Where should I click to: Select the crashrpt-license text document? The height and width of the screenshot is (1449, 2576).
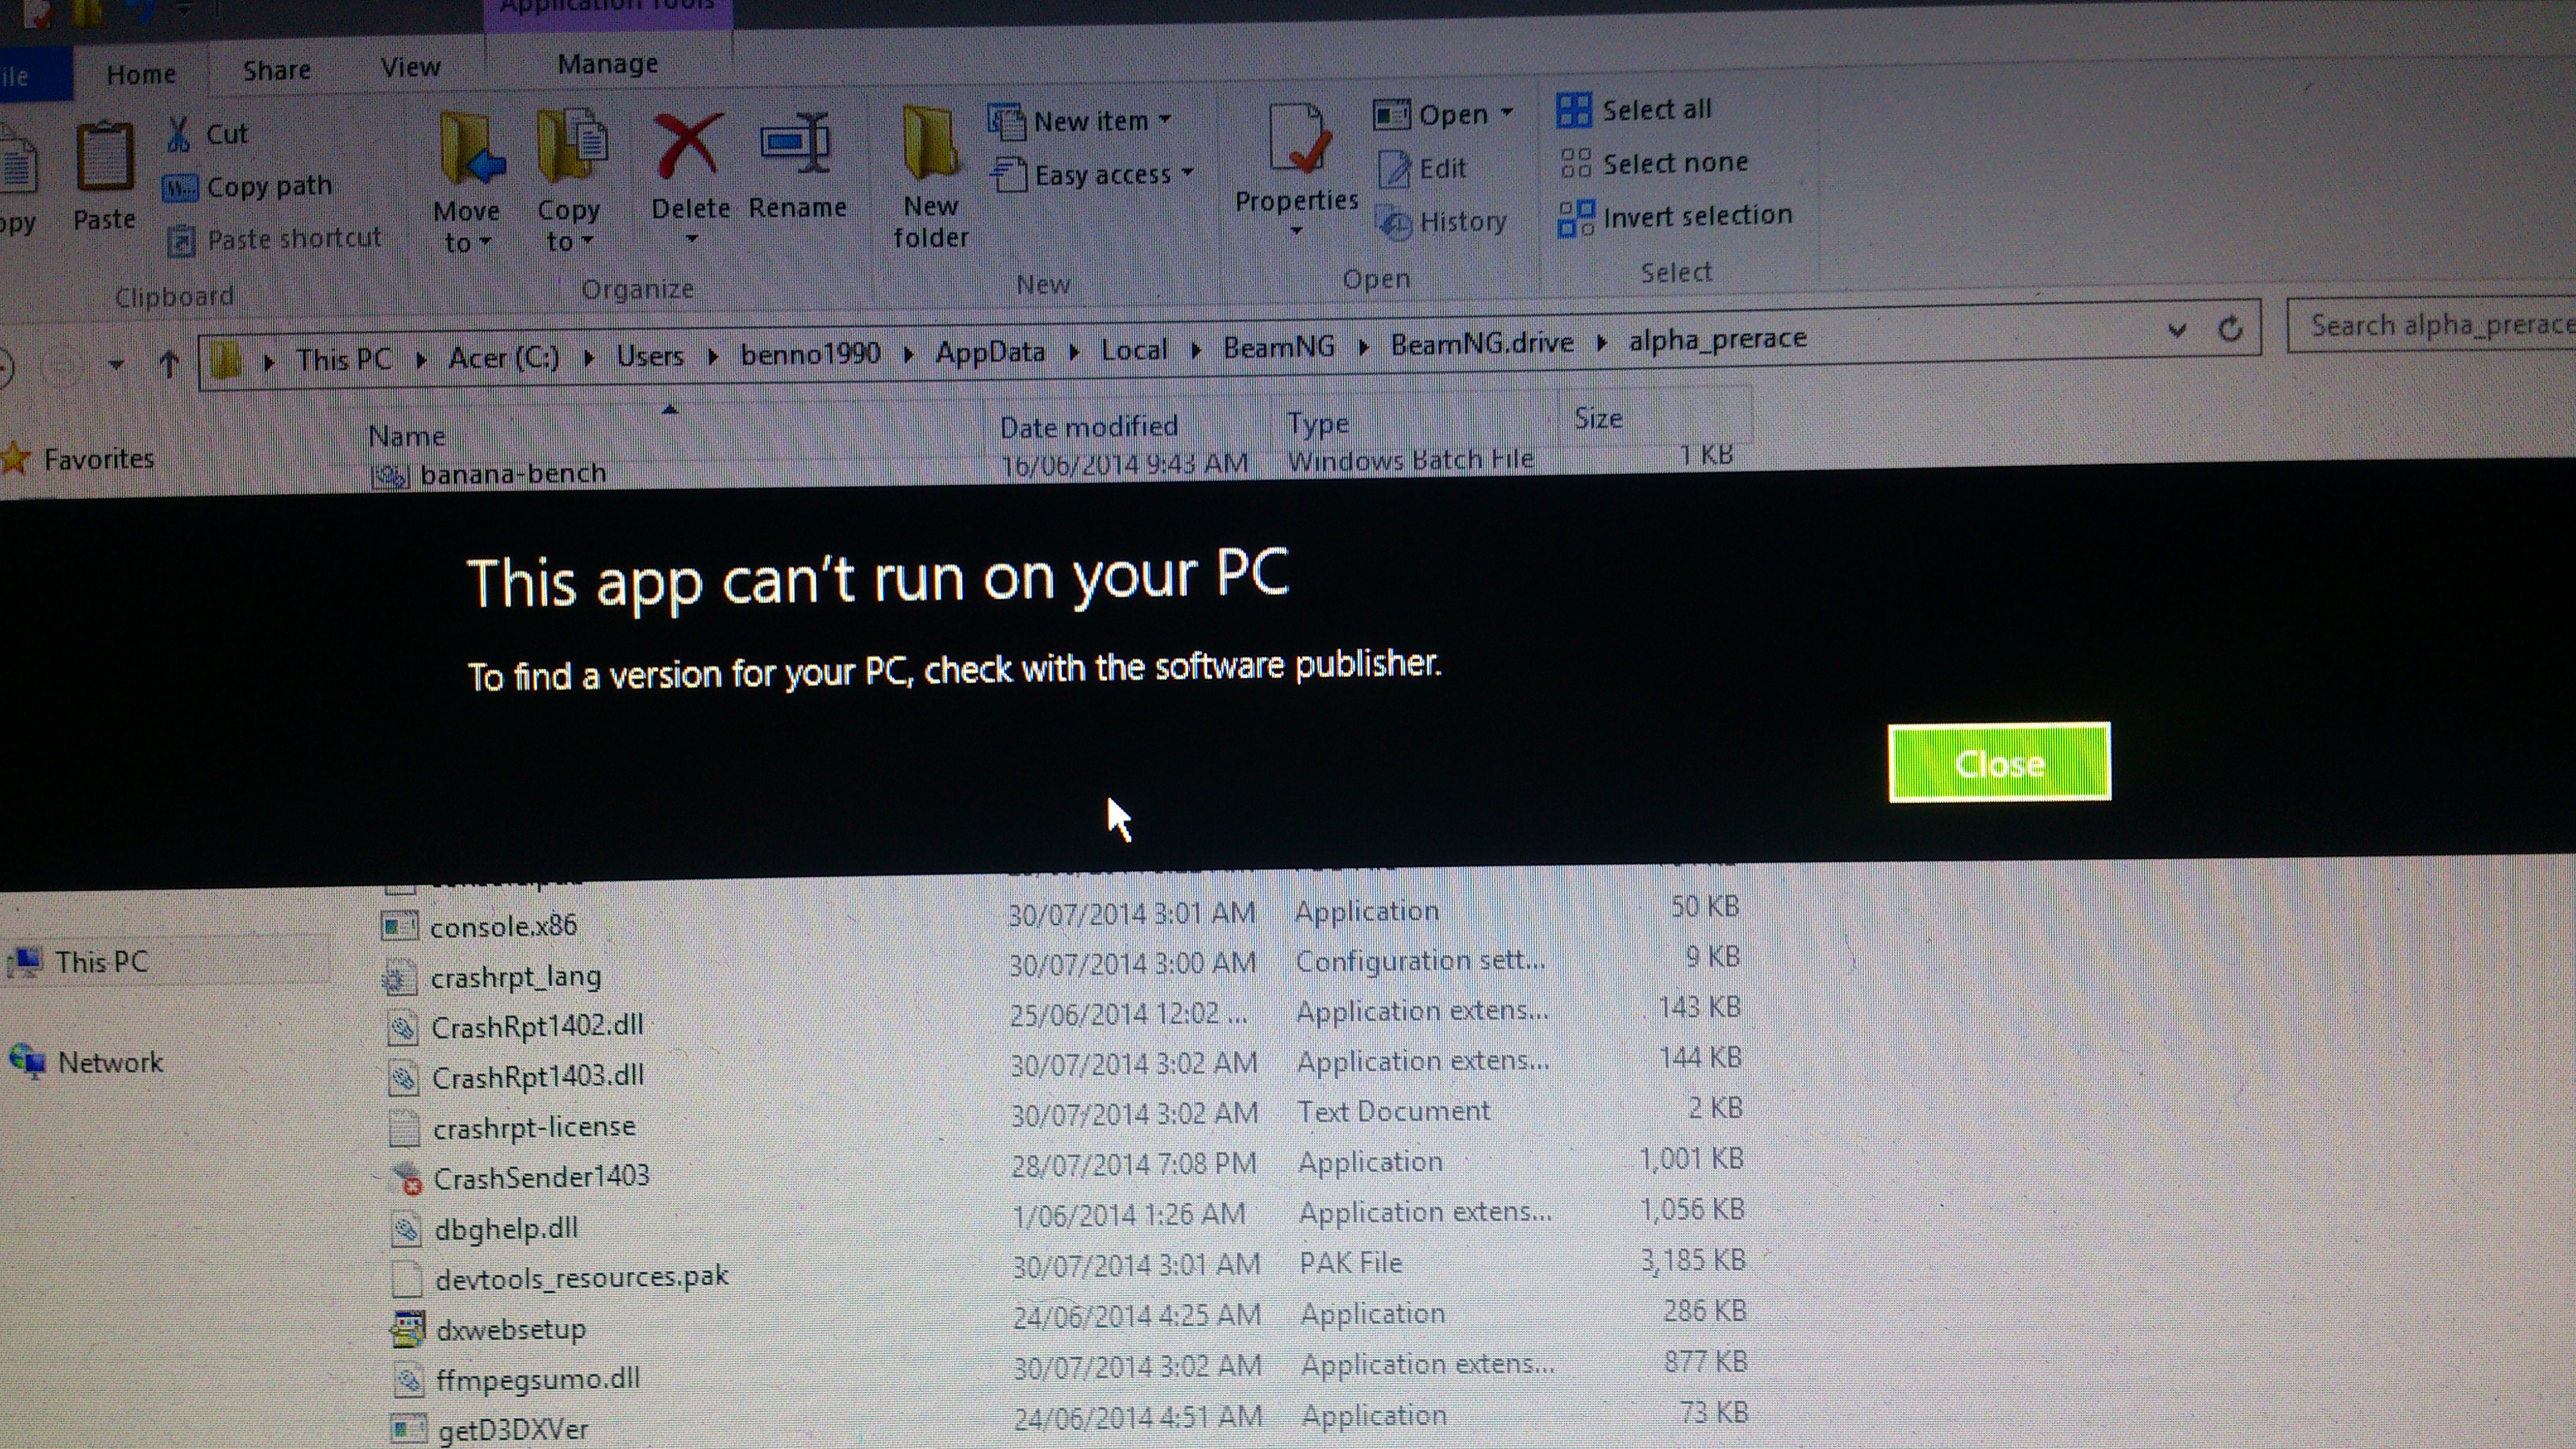tap(534, 1127)
